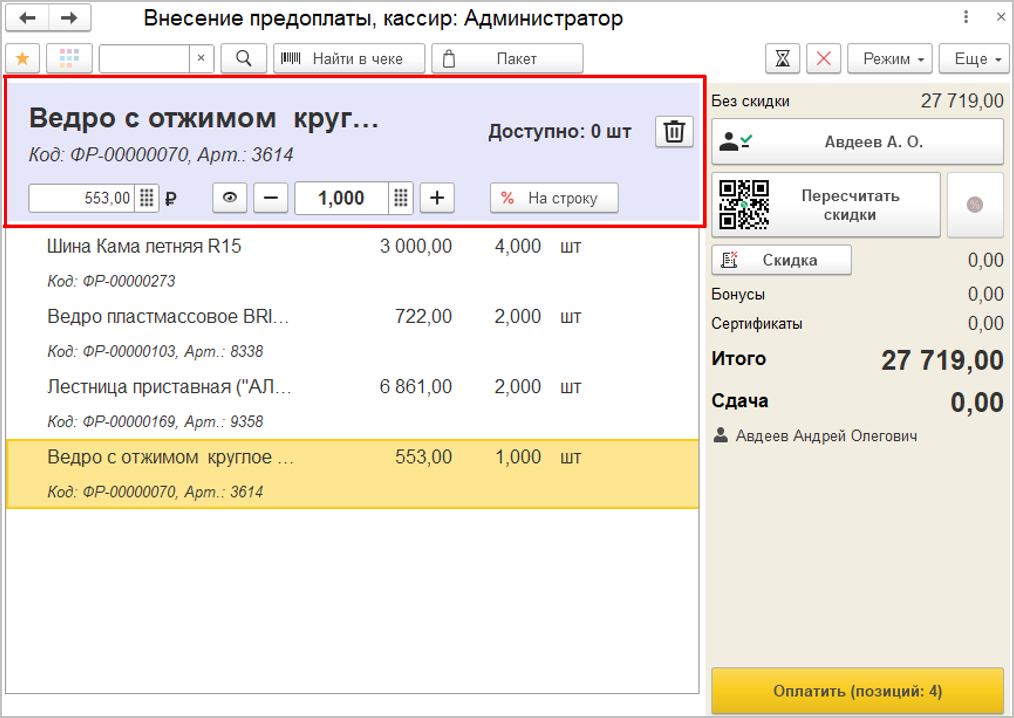The width and height of the screenshot is (1014, 718).
Task: Click the magnifier search button
Action: pyautogui.click(x=243, y=59)
